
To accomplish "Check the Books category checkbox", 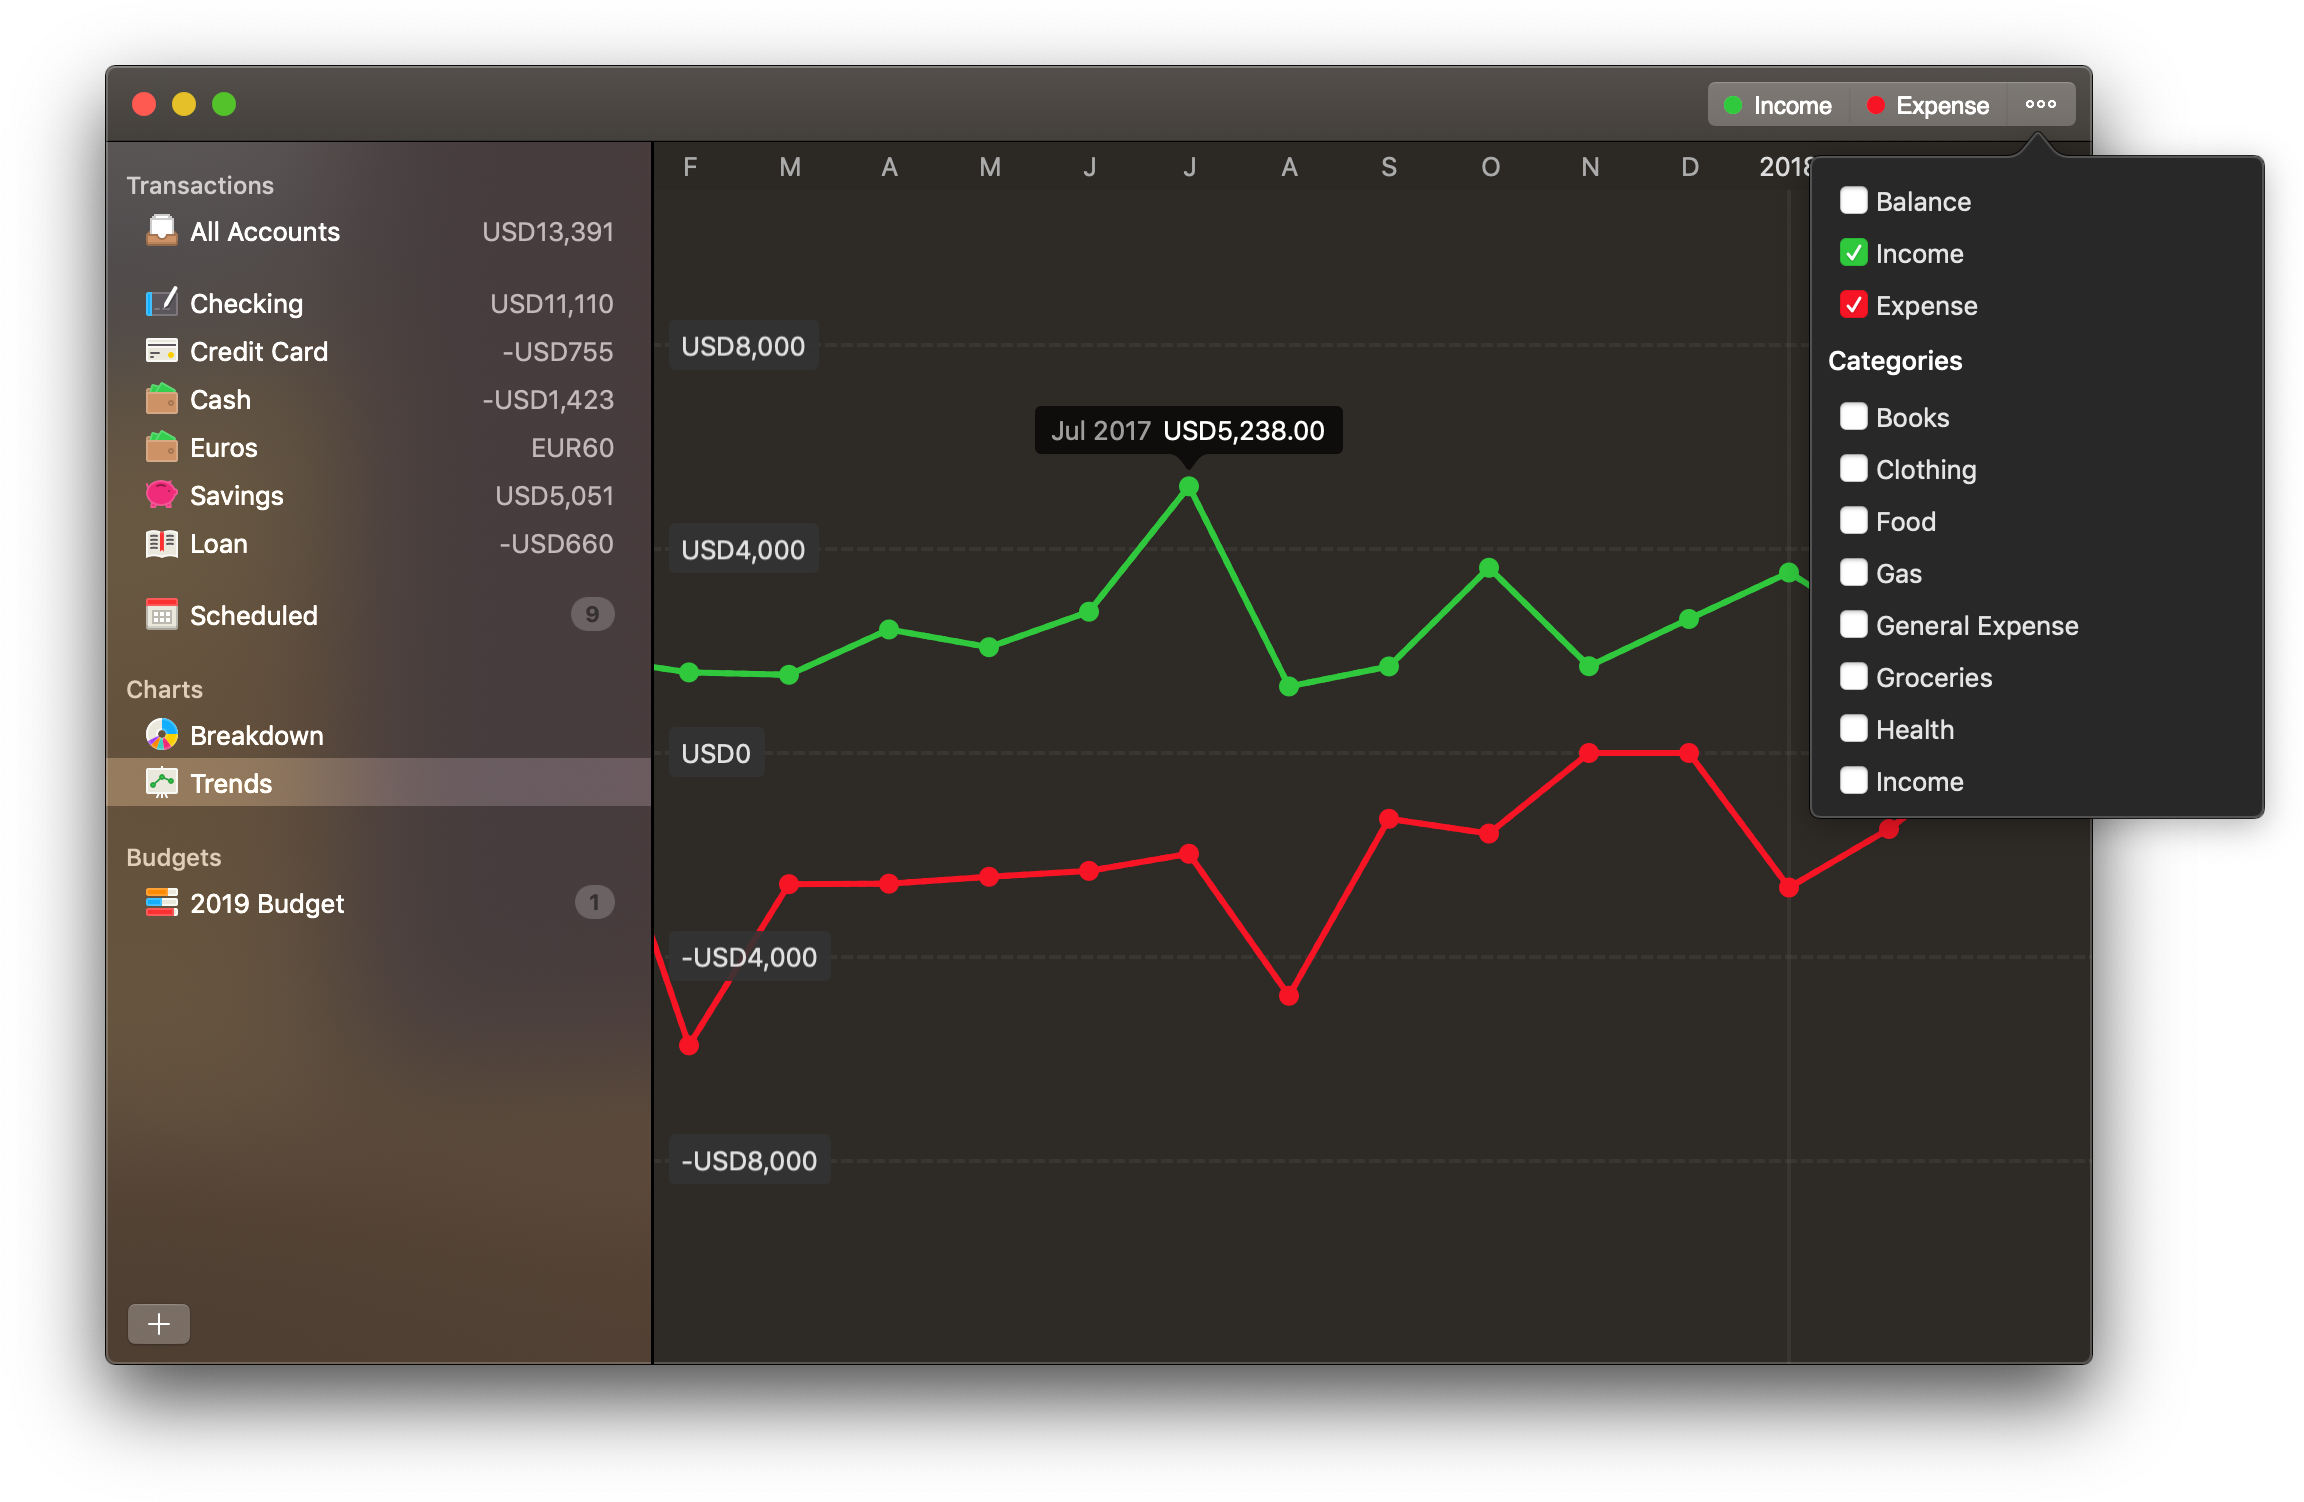I will [x=1853, y=416].
